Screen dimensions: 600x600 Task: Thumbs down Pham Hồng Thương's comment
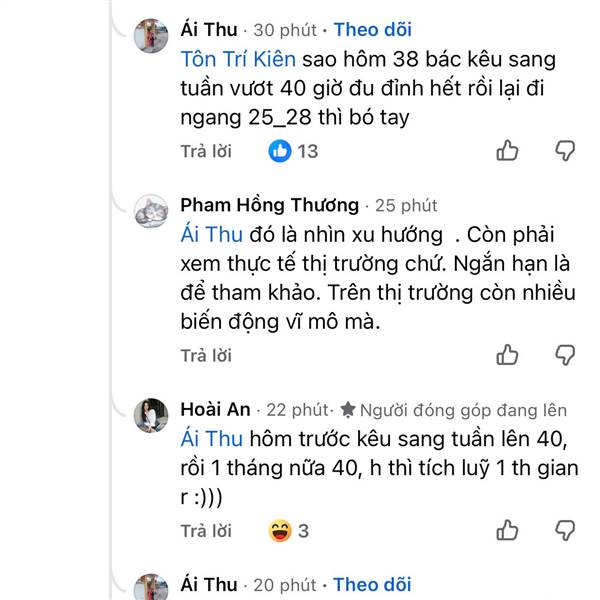[565, 355]
